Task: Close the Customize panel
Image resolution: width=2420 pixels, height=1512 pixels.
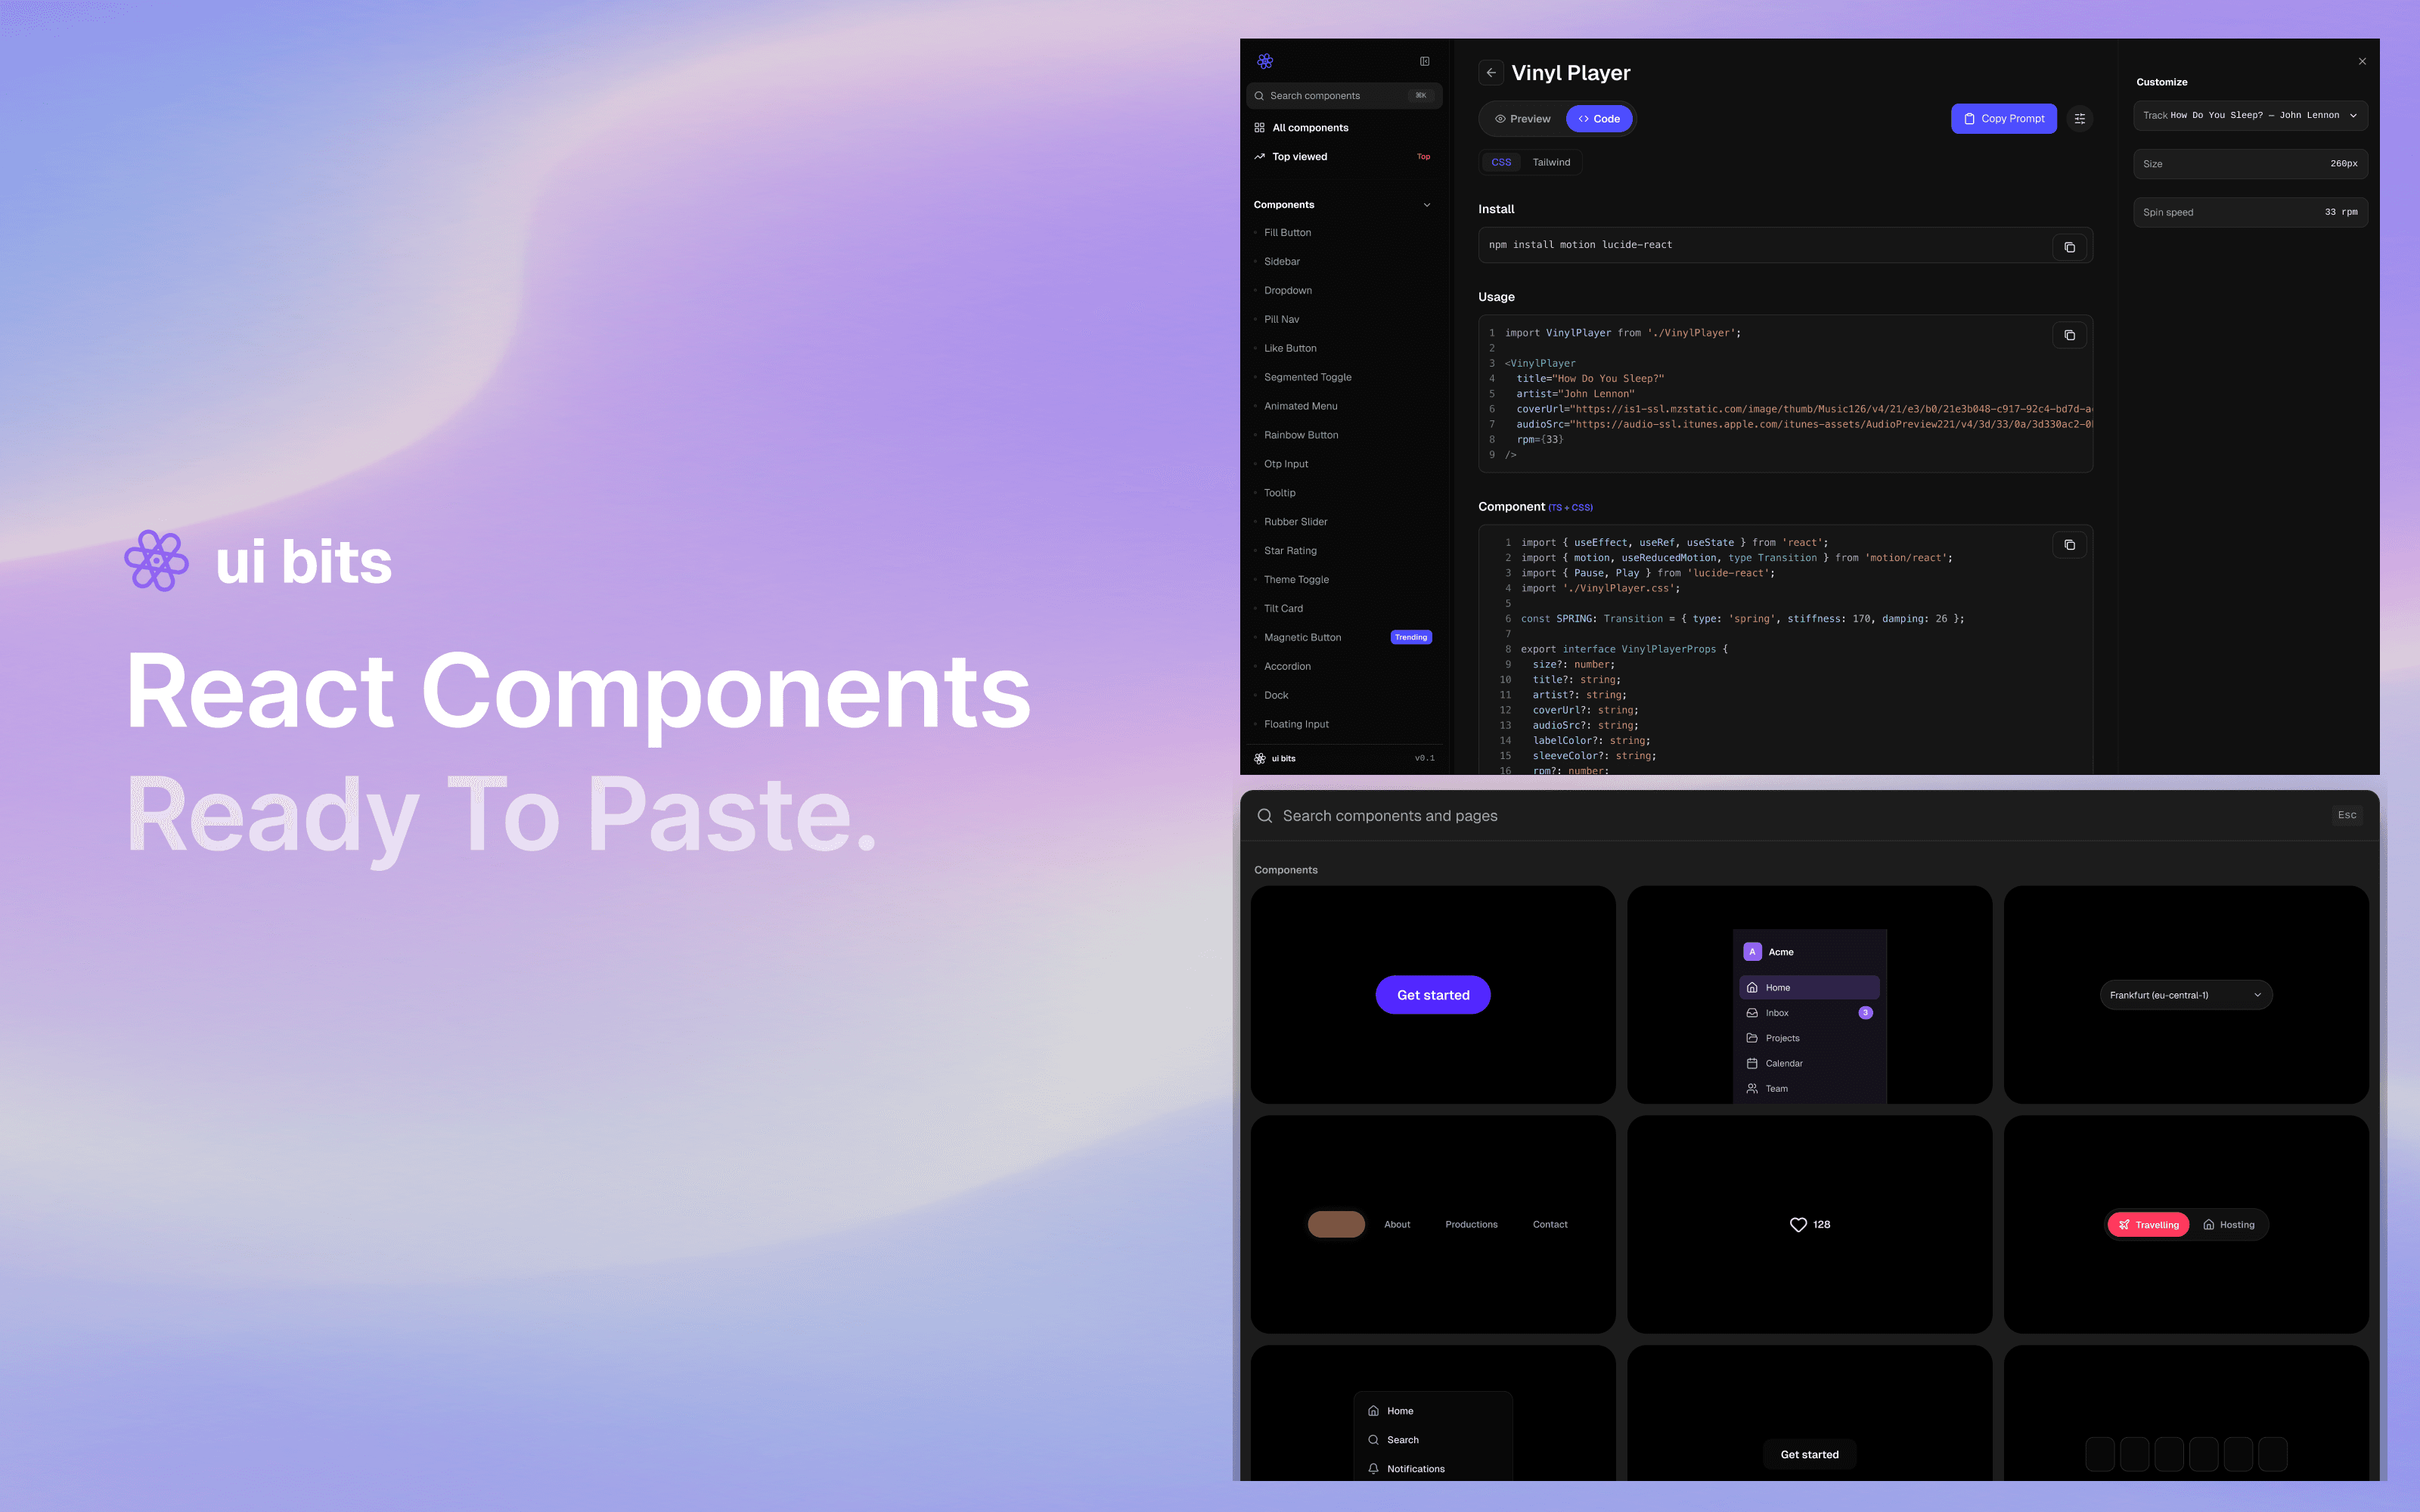Action: 2362,61
